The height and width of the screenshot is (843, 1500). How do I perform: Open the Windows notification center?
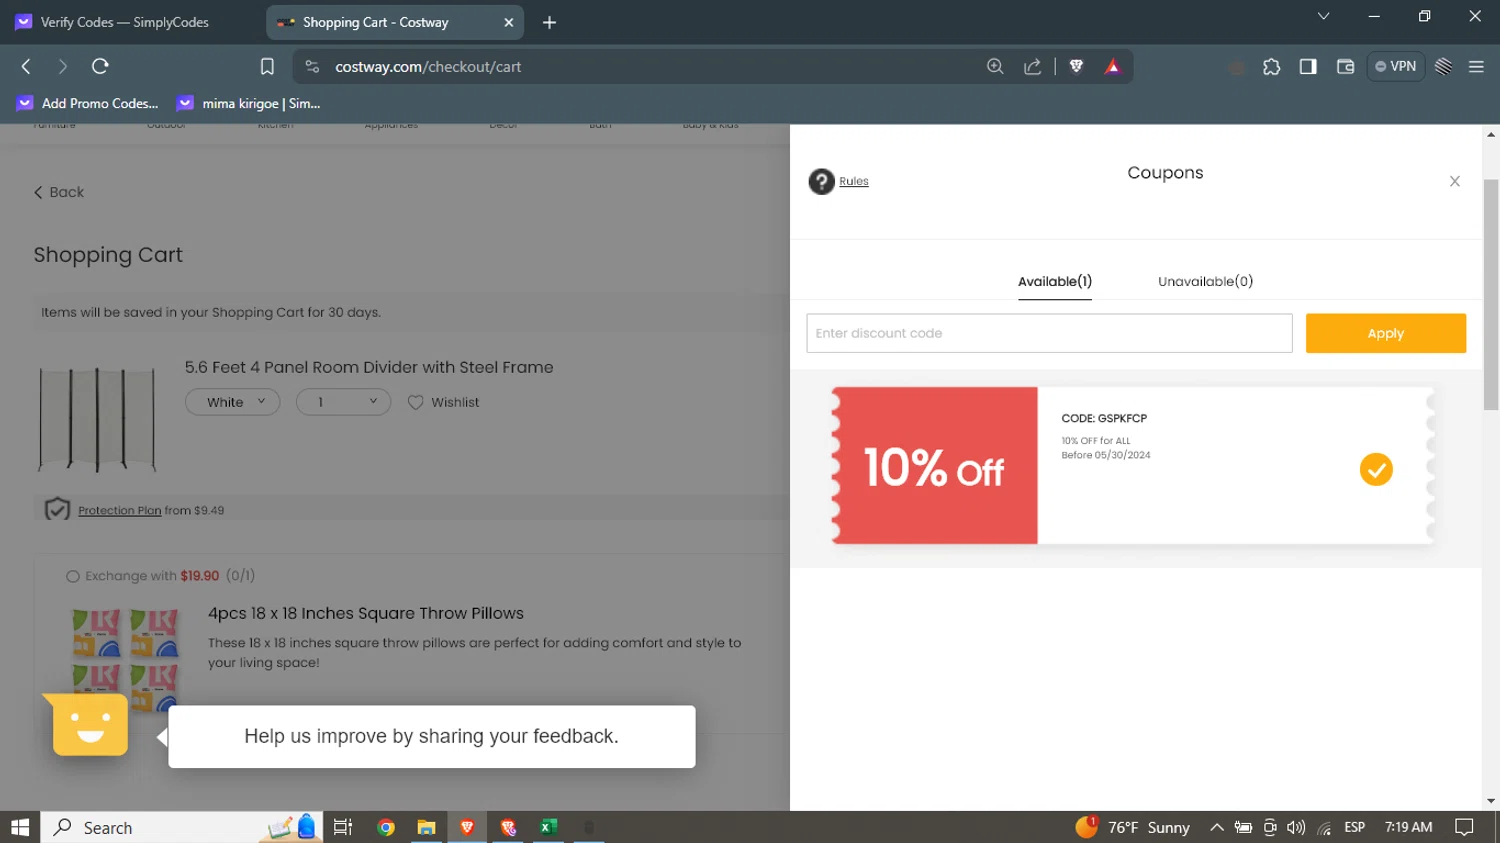click(x=1464, y=827)
